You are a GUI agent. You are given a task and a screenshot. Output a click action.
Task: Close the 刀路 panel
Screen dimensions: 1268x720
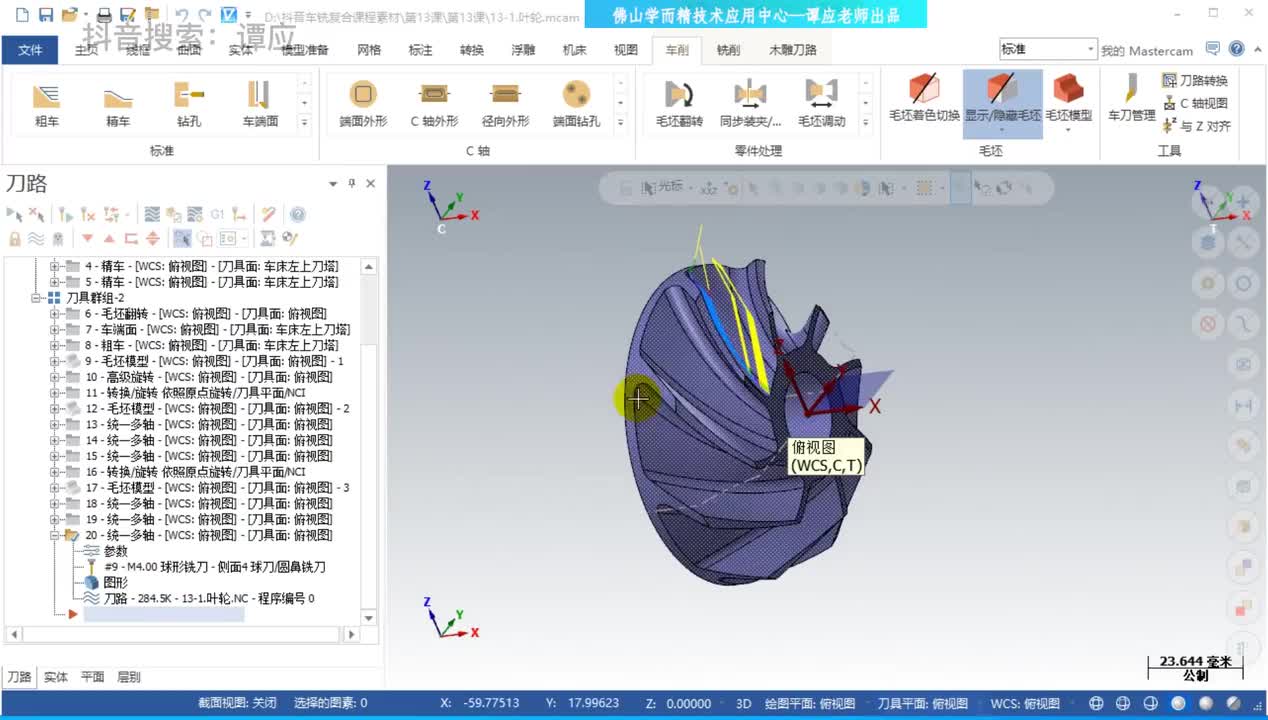point(370,184)
